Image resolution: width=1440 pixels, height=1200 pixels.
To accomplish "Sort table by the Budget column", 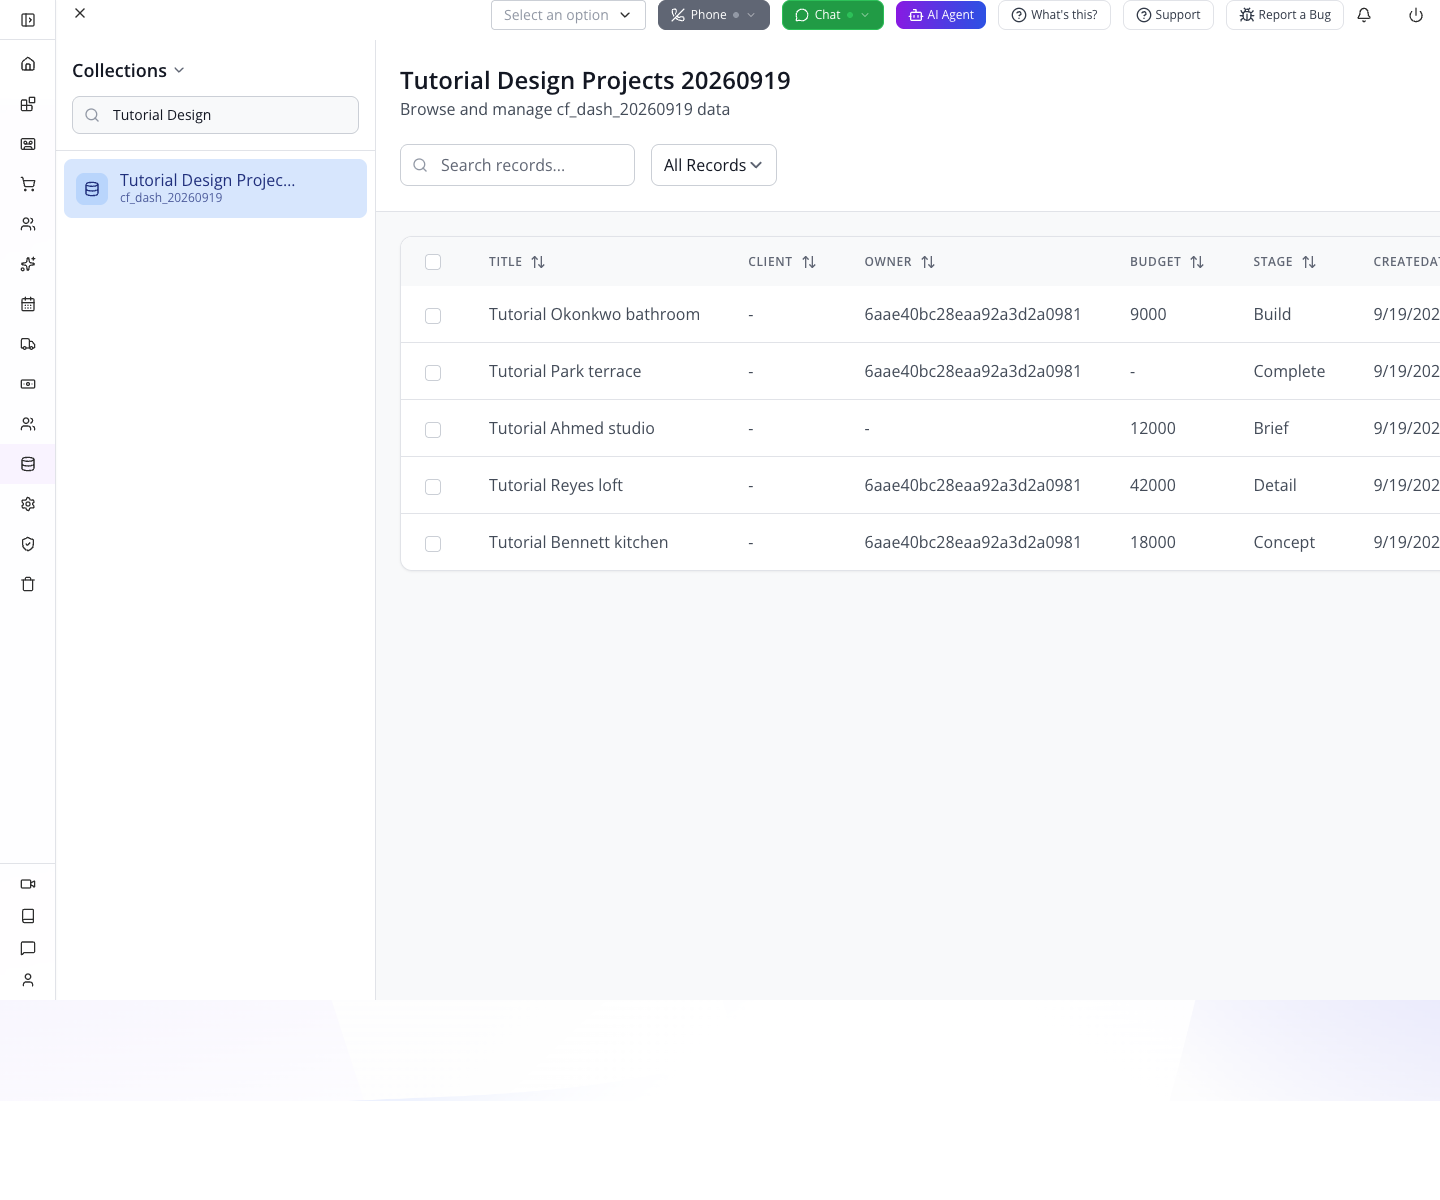I will [x=1166, y=262].
